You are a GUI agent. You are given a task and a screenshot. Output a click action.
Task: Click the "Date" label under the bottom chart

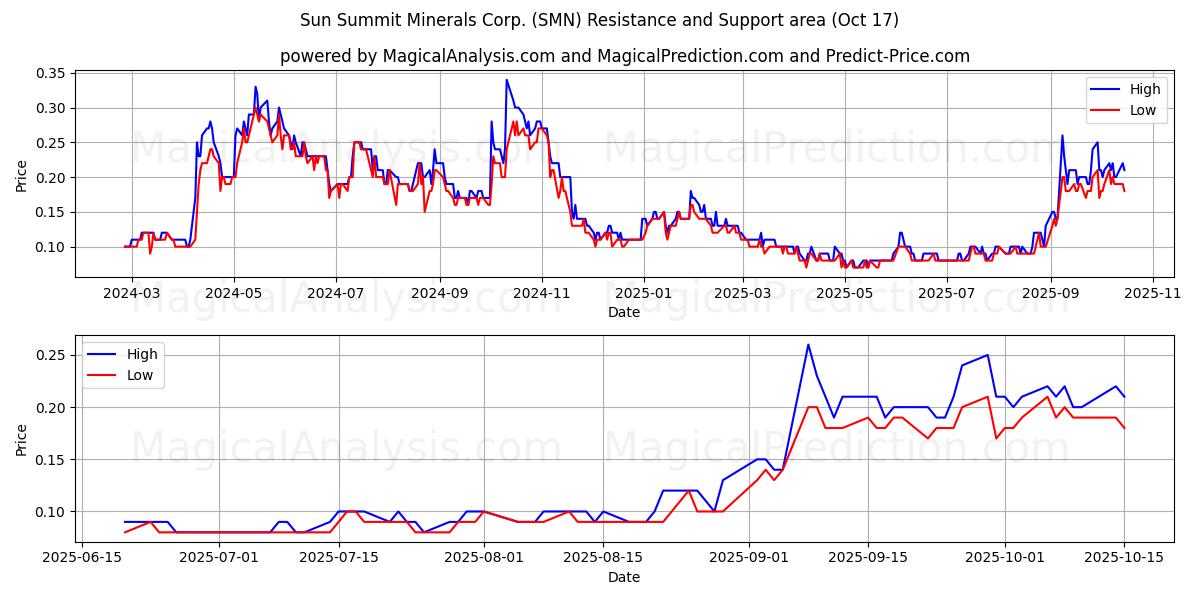[624, 577]
